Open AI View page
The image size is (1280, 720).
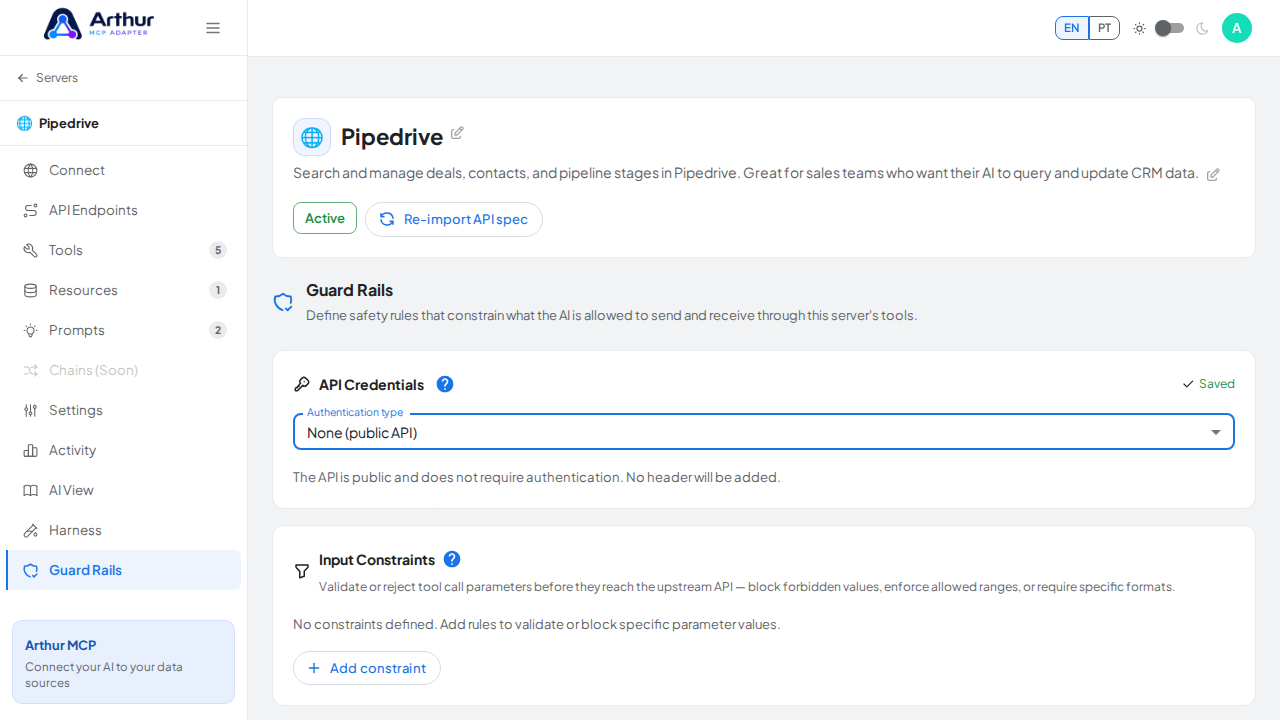[124, 490]
